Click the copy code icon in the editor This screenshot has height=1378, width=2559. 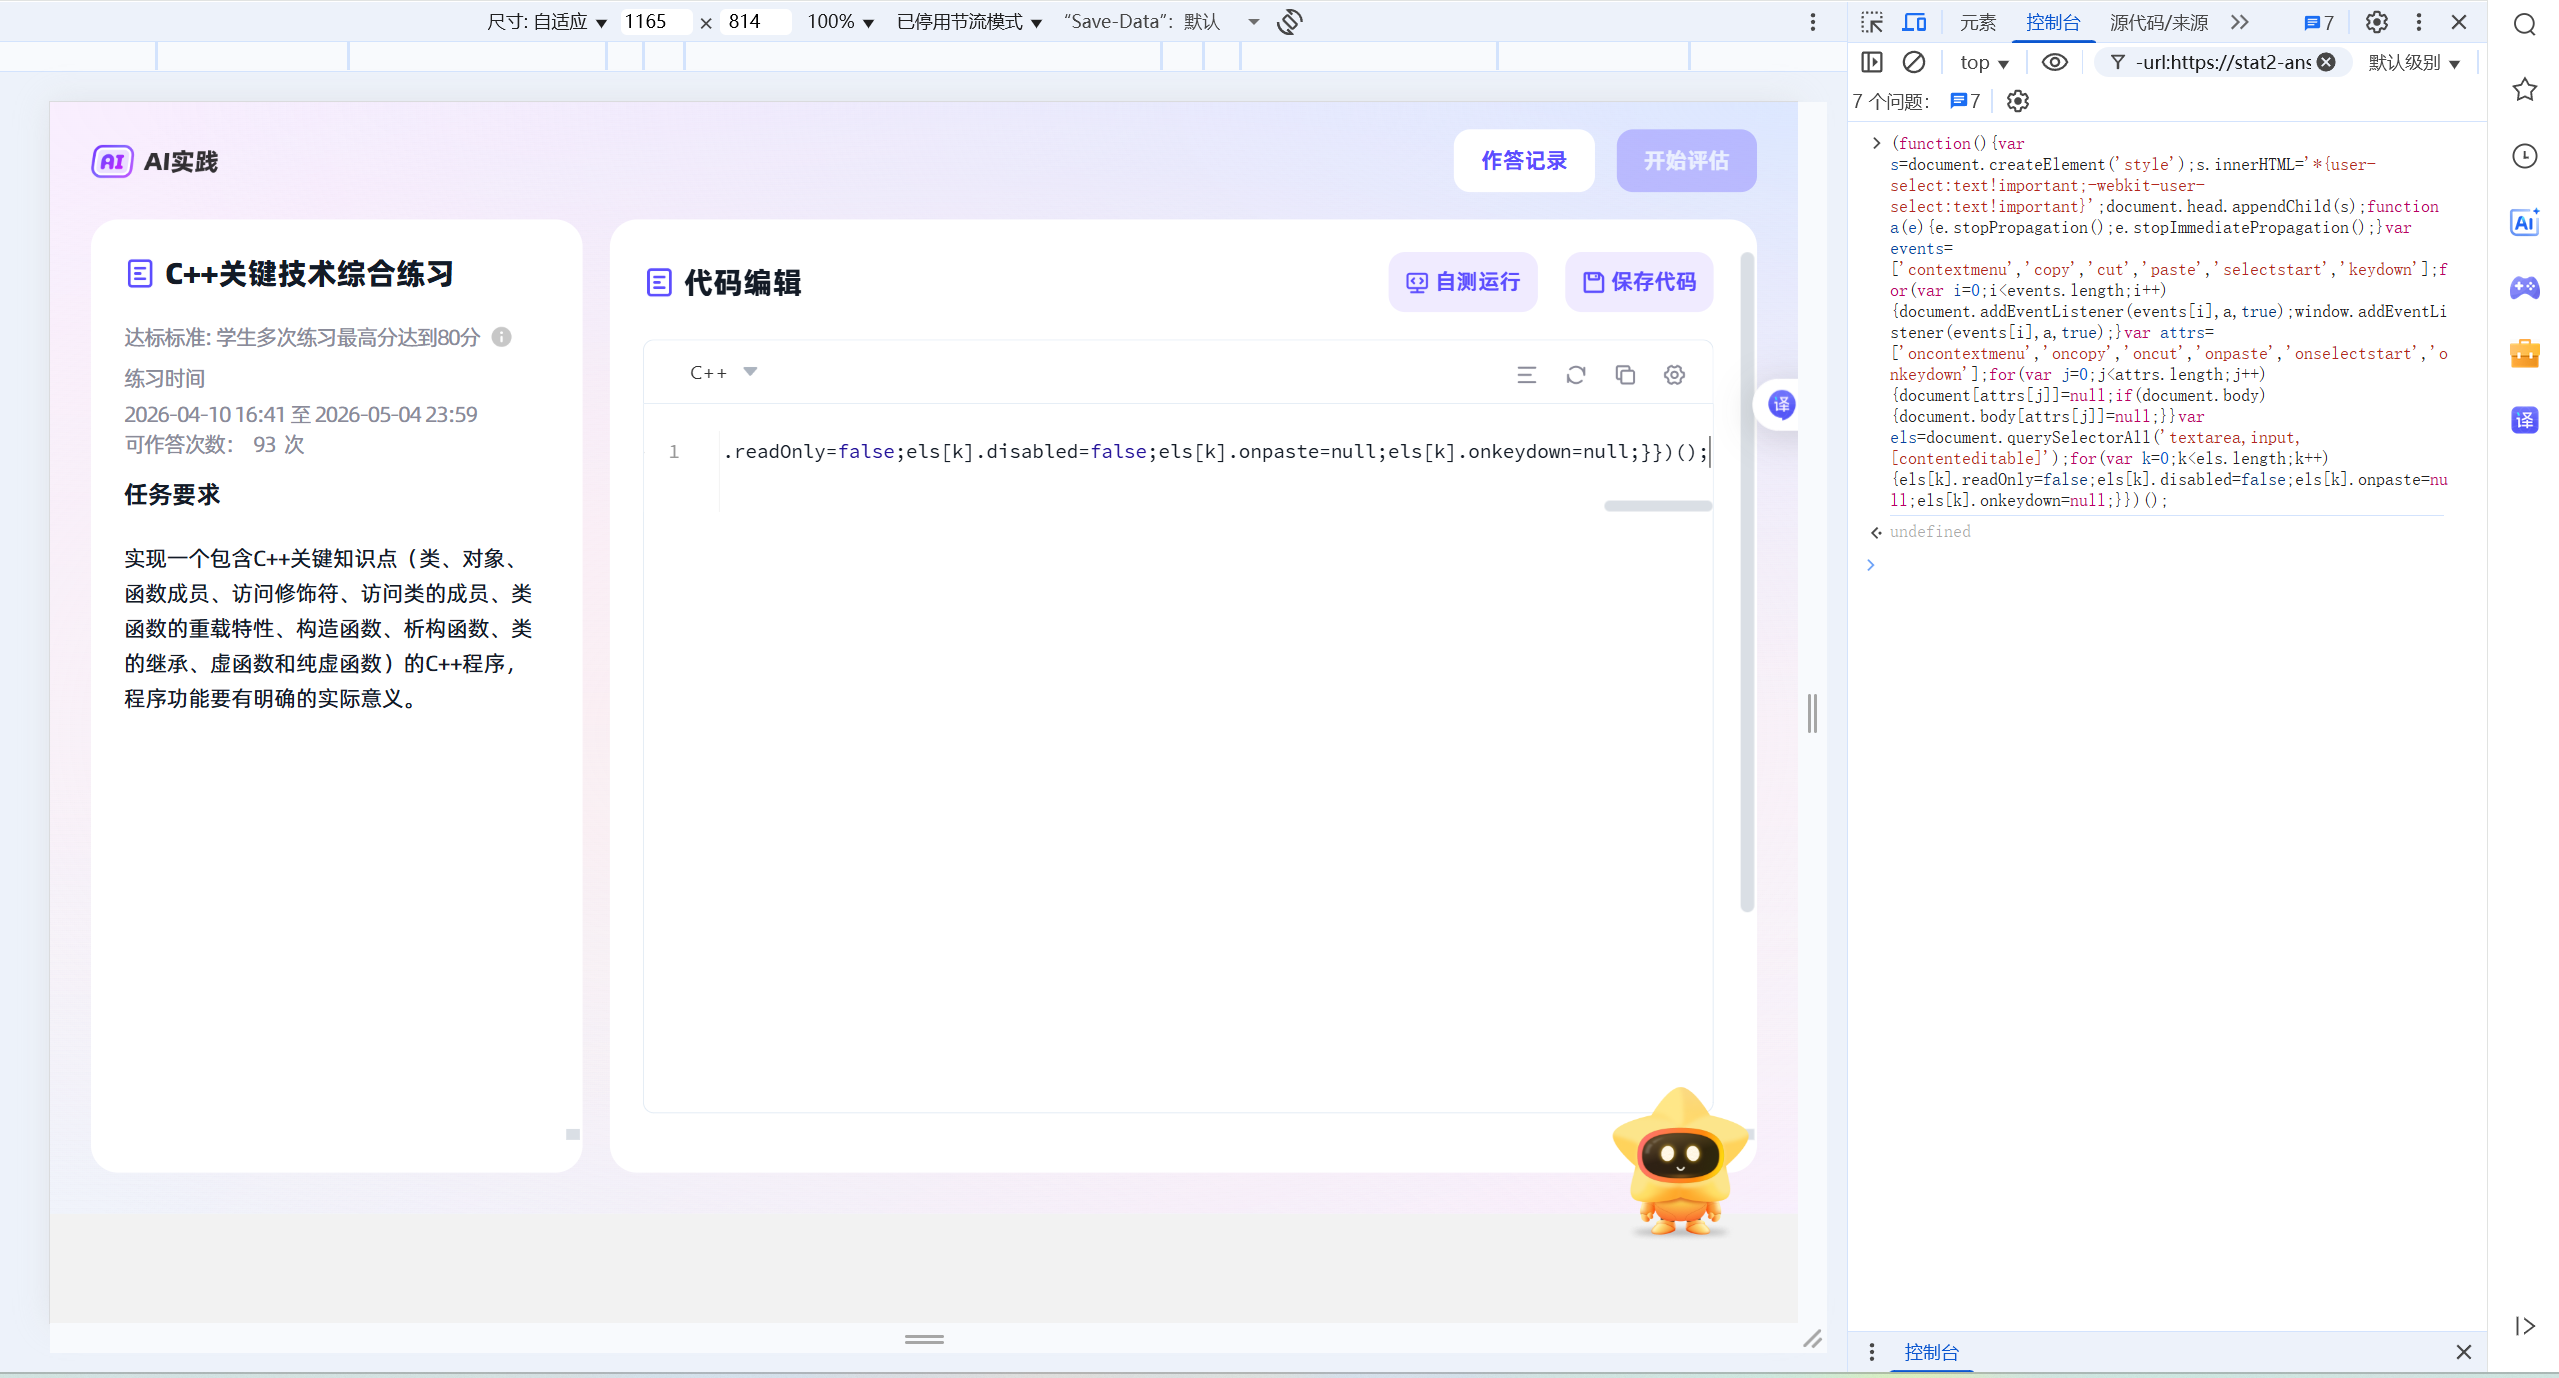pyautogui.click(x=1625, y=375)
